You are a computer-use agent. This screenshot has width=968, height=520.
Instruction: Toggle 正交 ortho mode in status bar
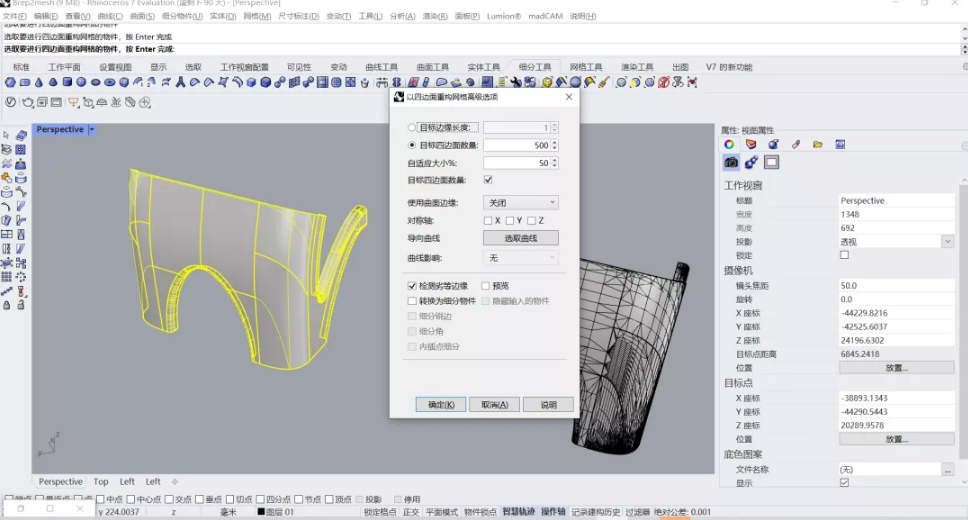pos(411,512)
